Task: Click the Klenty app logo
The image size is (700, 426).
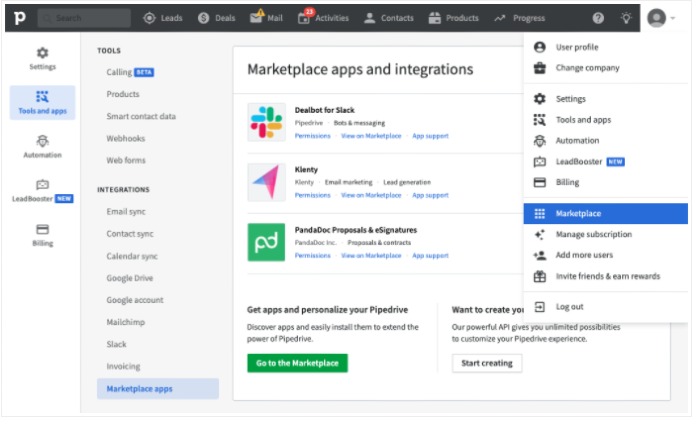Action: [x=267, y=182]
